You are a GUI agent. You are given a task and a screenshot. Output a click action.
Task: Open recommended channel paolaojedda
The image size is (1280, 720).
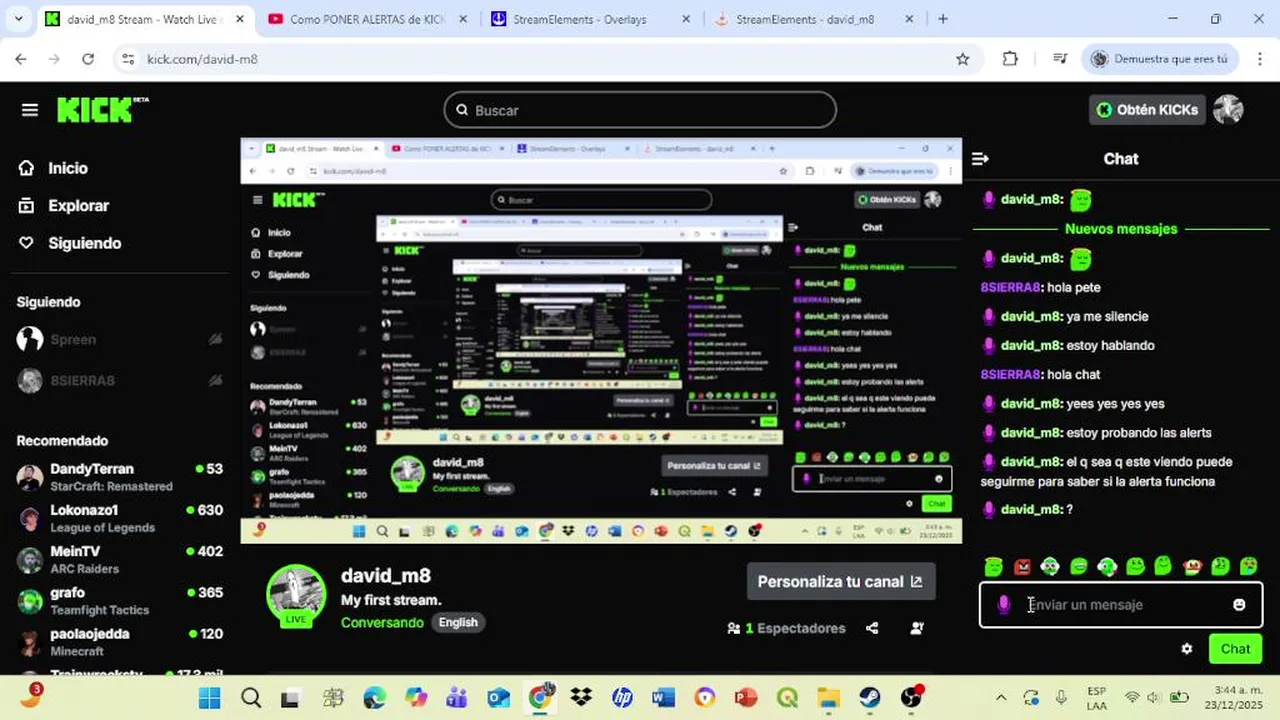pos(120,641)
